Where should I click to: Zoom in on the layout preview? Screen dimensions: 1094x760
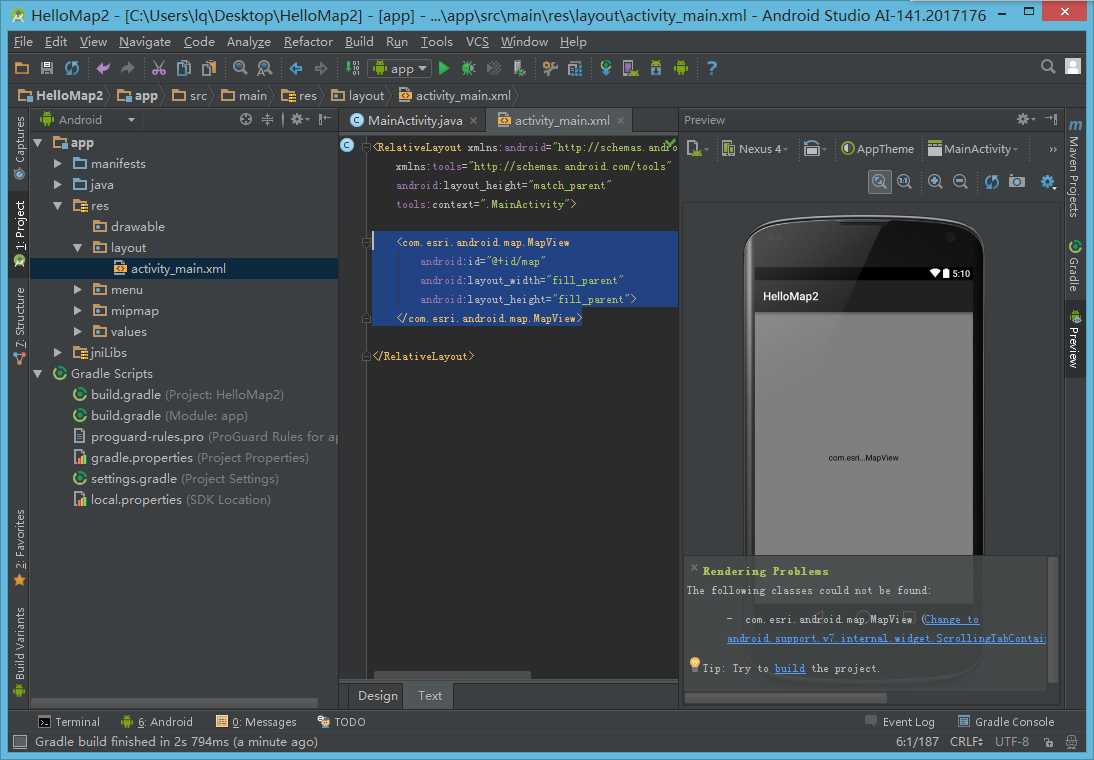pyautogui.click(x=935, y=181)
